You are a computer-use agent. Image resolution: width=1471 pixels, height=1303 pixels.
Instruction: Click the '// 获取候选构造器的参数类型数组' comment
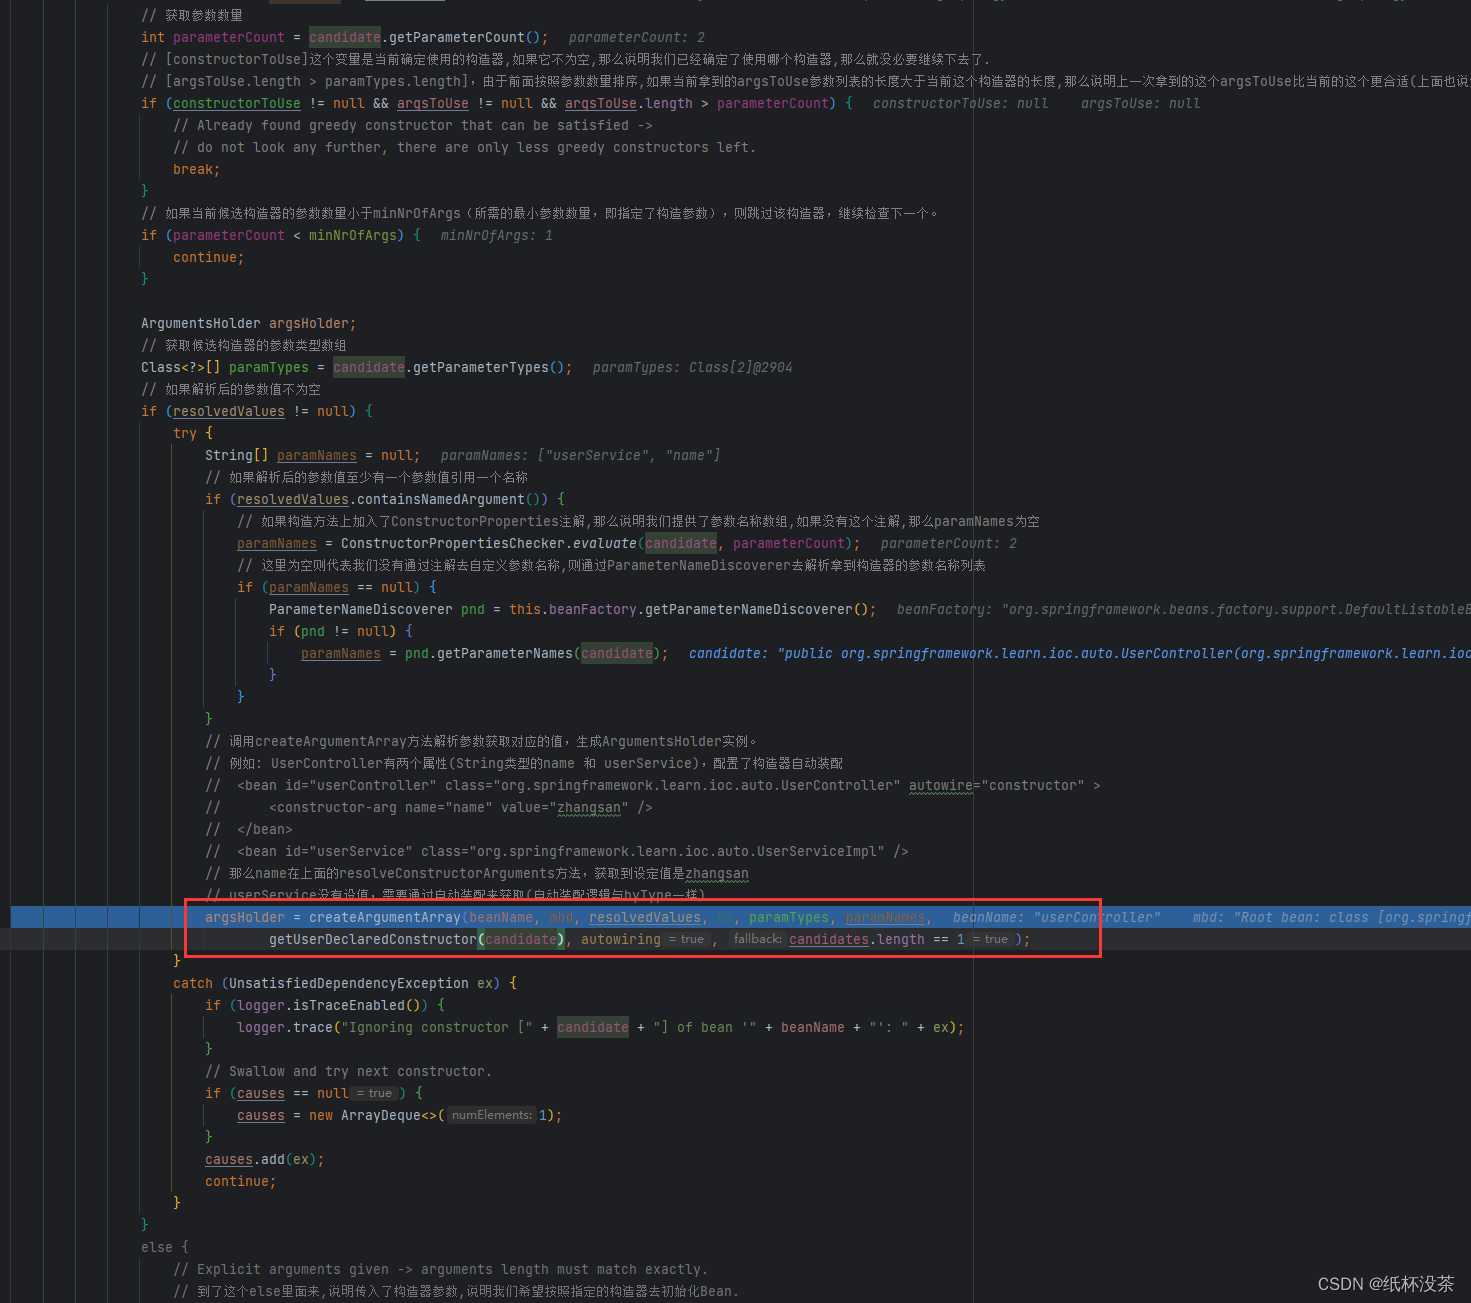(244, 345)
